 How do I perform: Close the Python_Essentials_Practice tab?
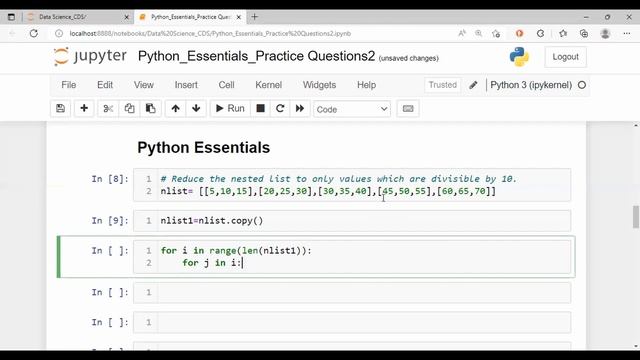tap(239, 17)
